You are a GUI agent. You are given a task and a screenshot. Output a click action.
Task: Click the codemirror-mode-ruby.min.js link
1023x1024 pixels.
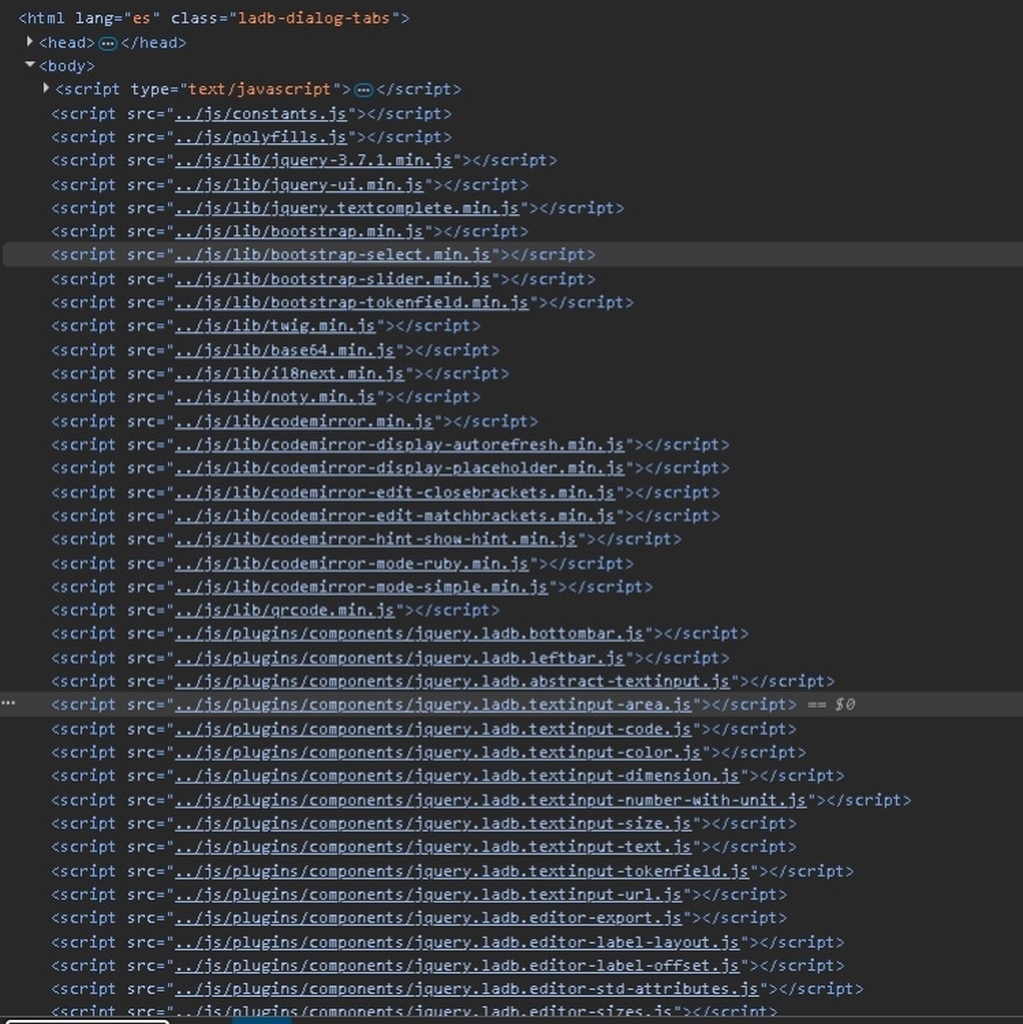(x=351, y=563)
